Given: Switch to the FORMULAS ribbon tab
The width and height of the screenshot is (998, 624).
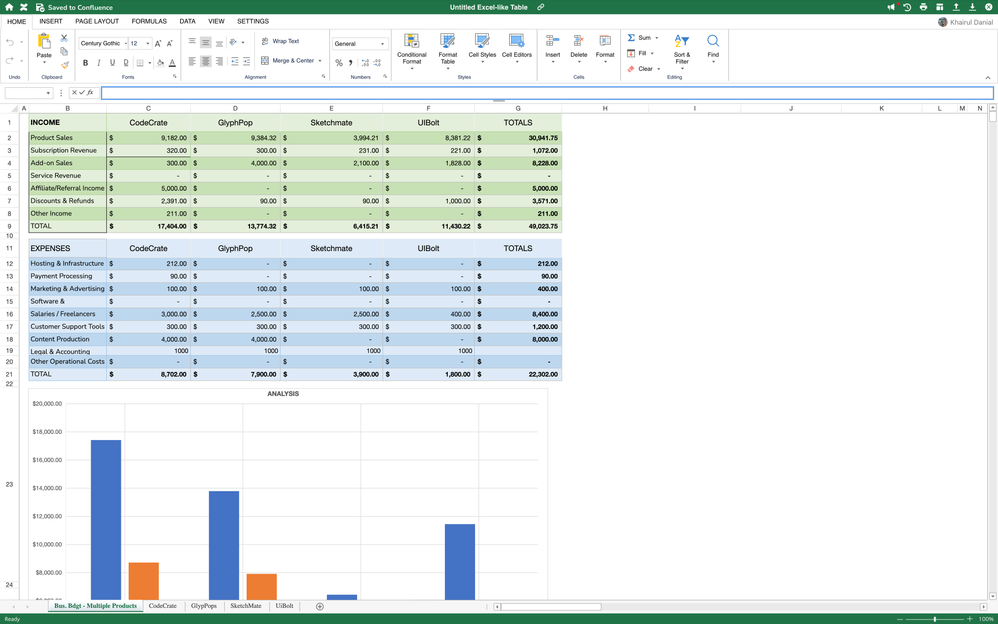Looking at the screenshot, I should click(149, 22).
